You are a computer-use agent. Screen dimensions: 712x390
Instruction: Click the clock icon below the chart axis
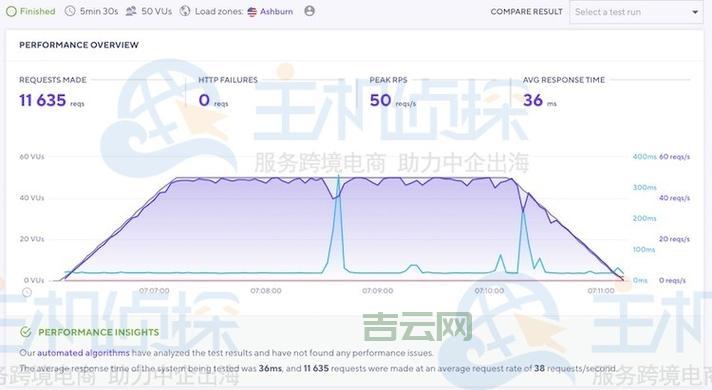[x=27, y=292]
